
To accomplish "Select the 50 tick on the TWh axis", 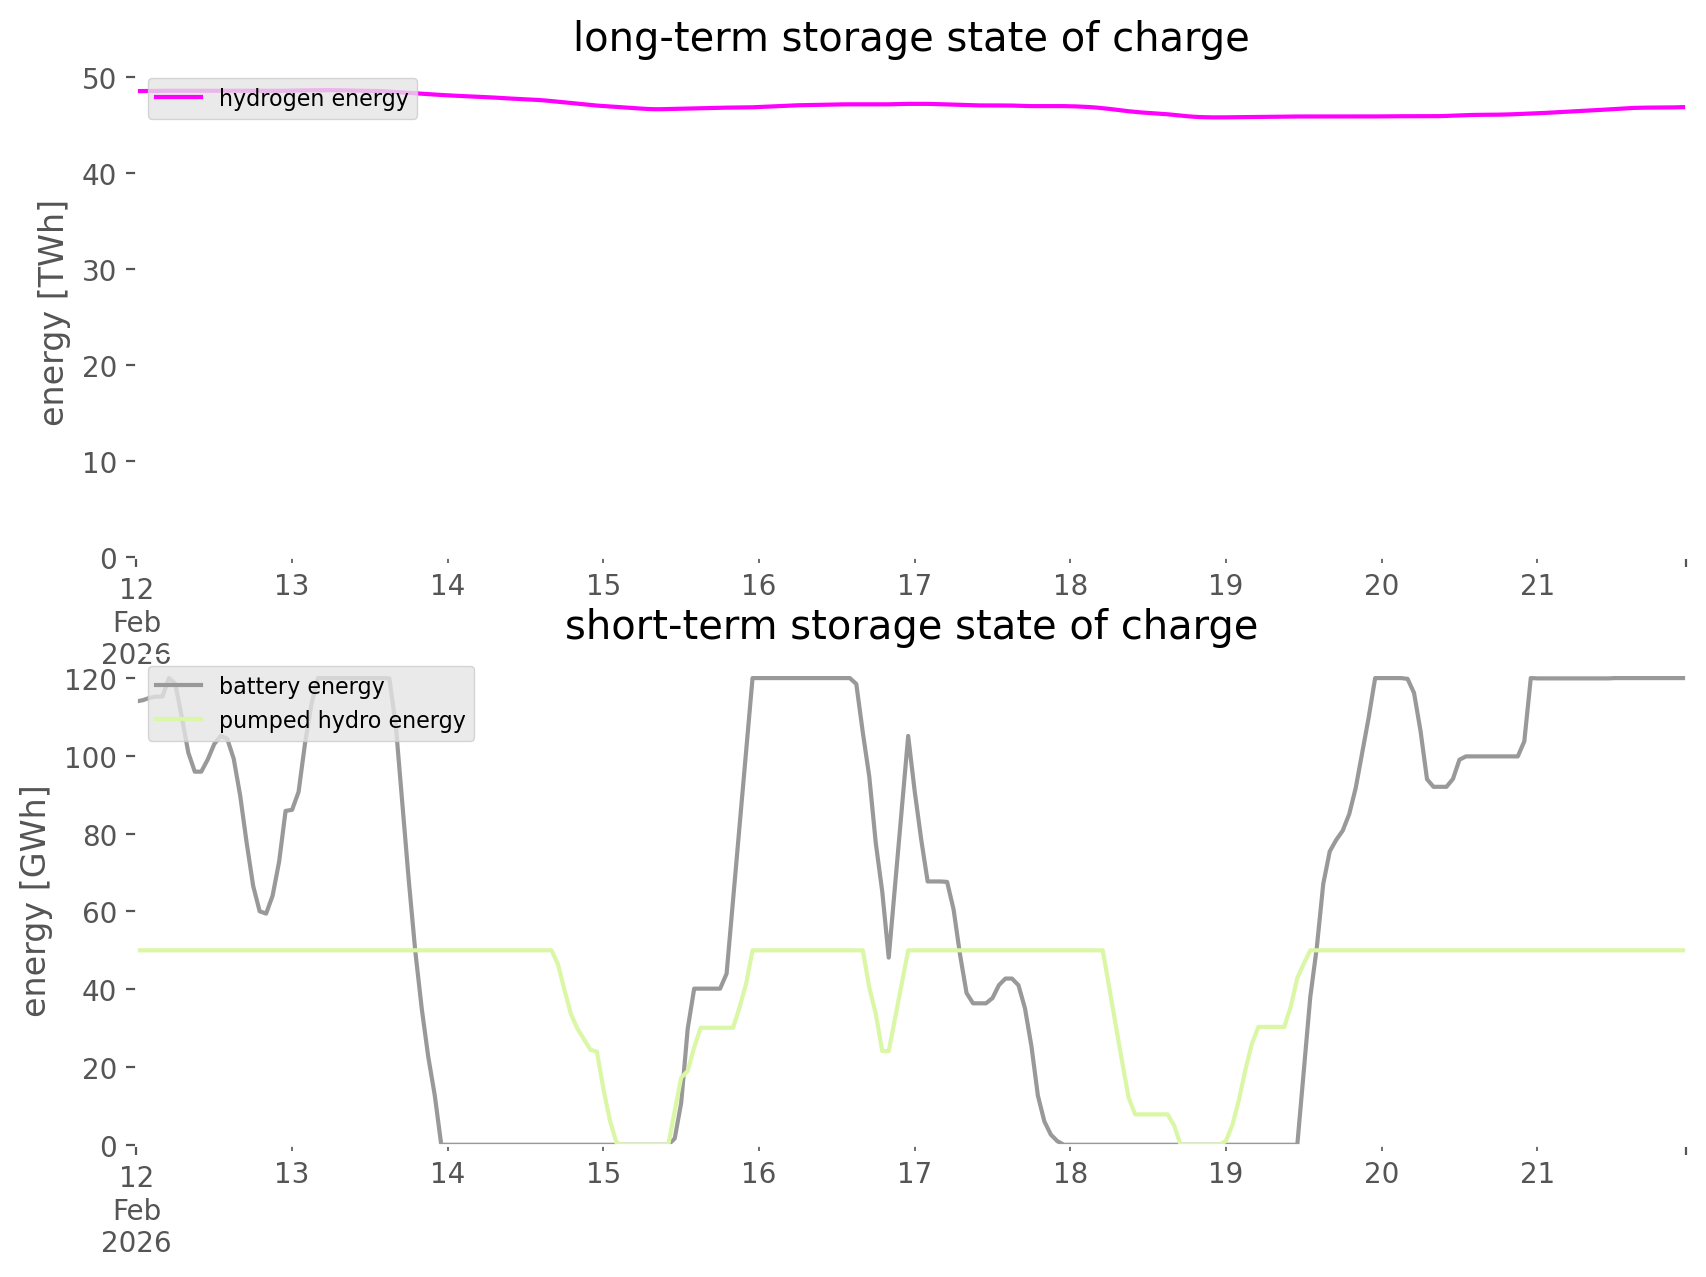I will pos(100,78).
